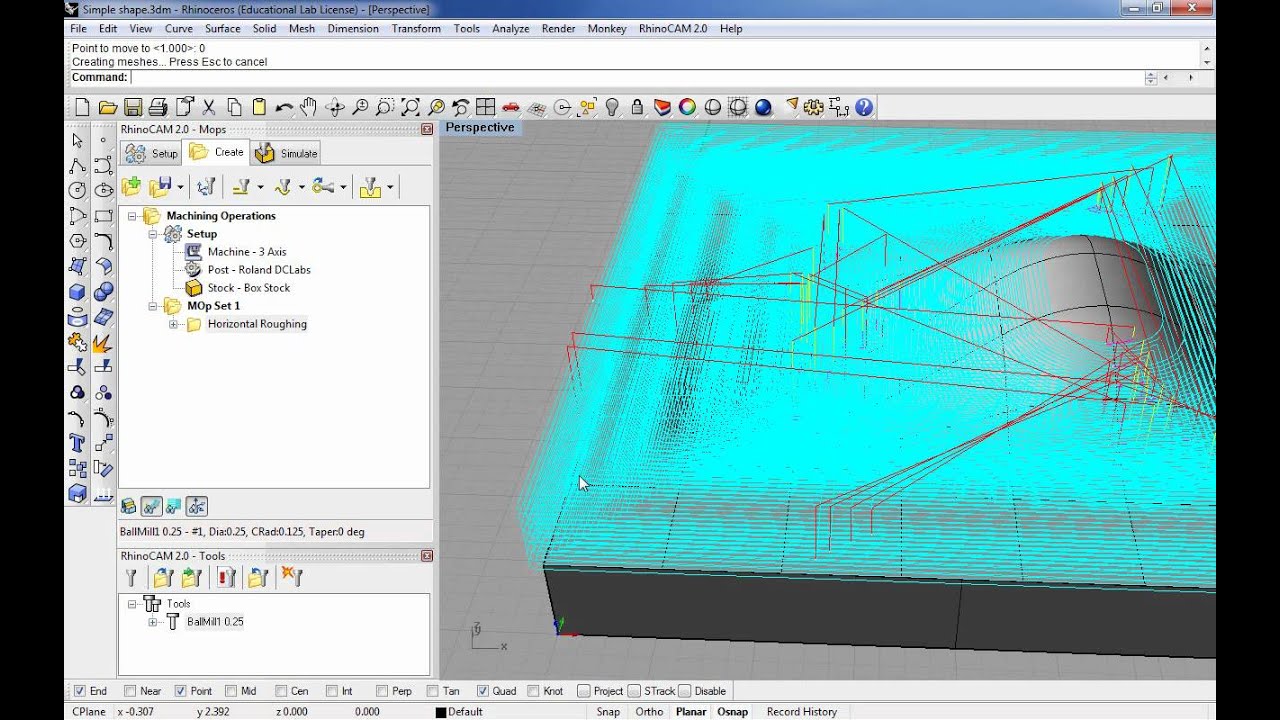Click the Explode icon in left toolbar
This screenshot has height=720, width=1280.
tap(102, 342)
